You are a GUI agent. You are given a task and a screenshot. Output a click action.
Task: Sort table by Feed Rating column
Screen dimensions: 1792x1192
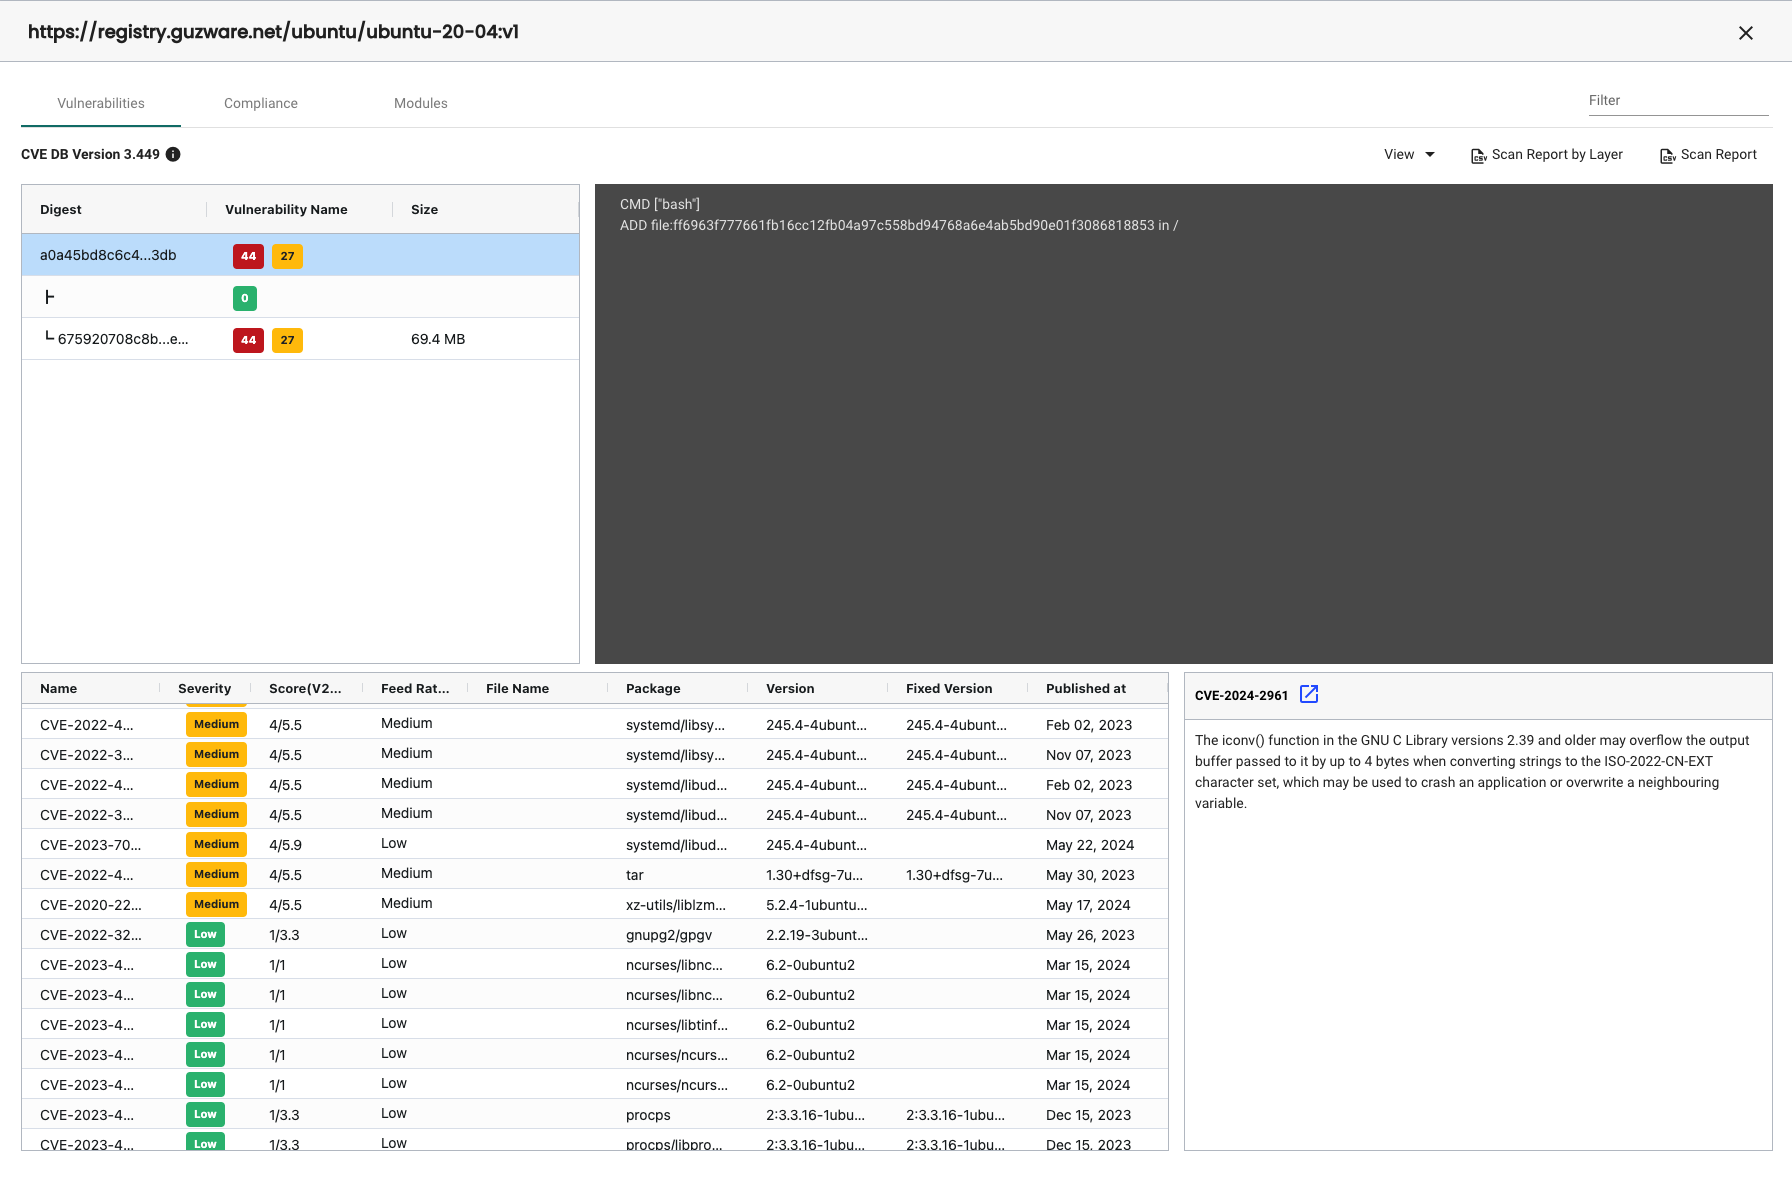point(415,688)
